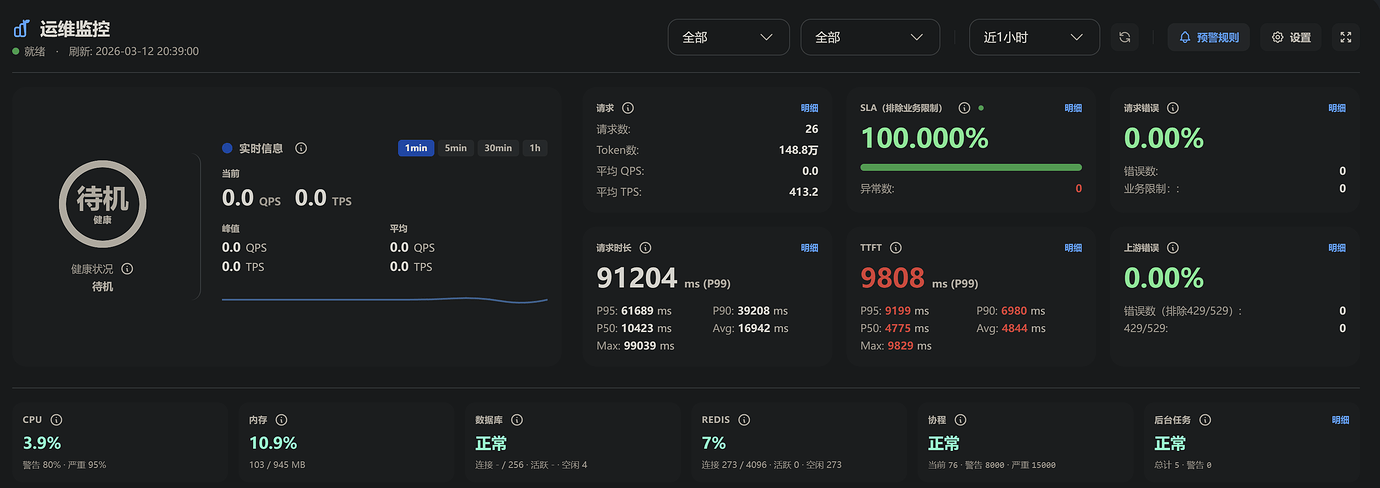The height and width of the screenshot is (488, 1380).
Task: Click info icon beside 数据库
Action: pyautogui.click(x=517, y=420)
